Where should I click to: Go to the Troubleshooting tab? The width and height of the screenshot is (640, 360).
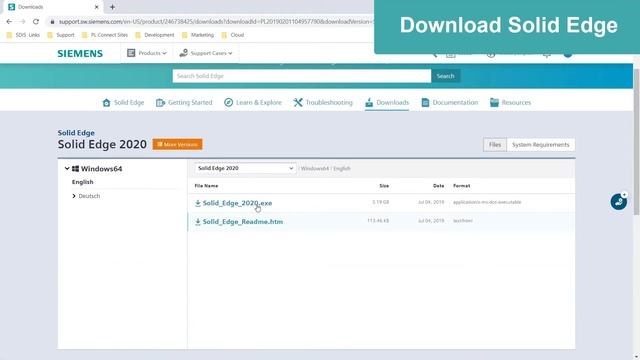[x=323, y=102]
